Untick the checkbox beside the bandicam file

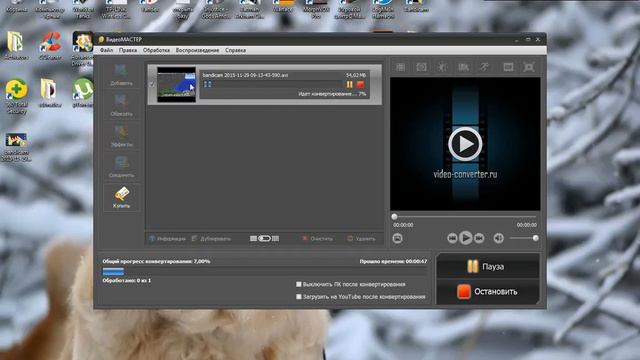click(152, 84)
